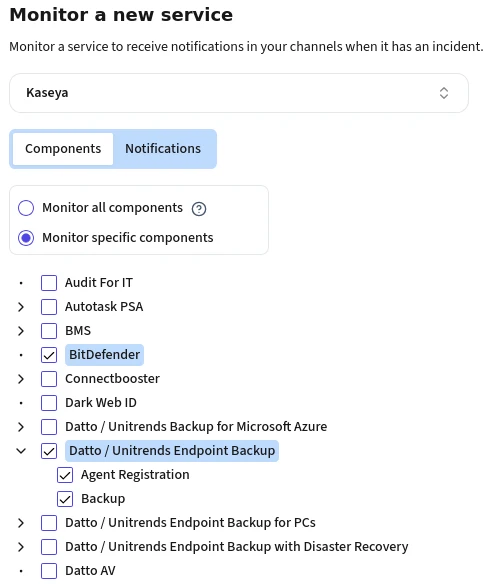Click the Audit For IT label

click(99, 283)
